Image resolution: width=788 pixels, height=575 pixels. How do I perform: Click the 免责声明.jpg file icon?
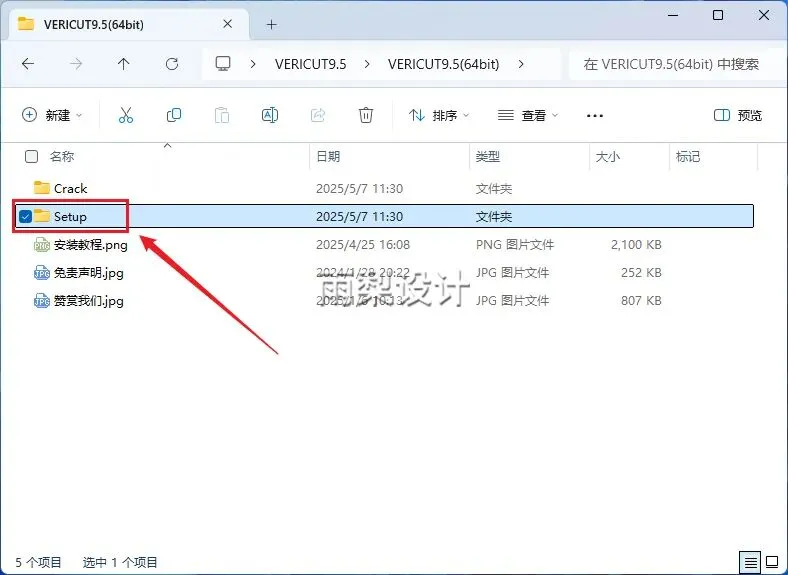[41, 273]
